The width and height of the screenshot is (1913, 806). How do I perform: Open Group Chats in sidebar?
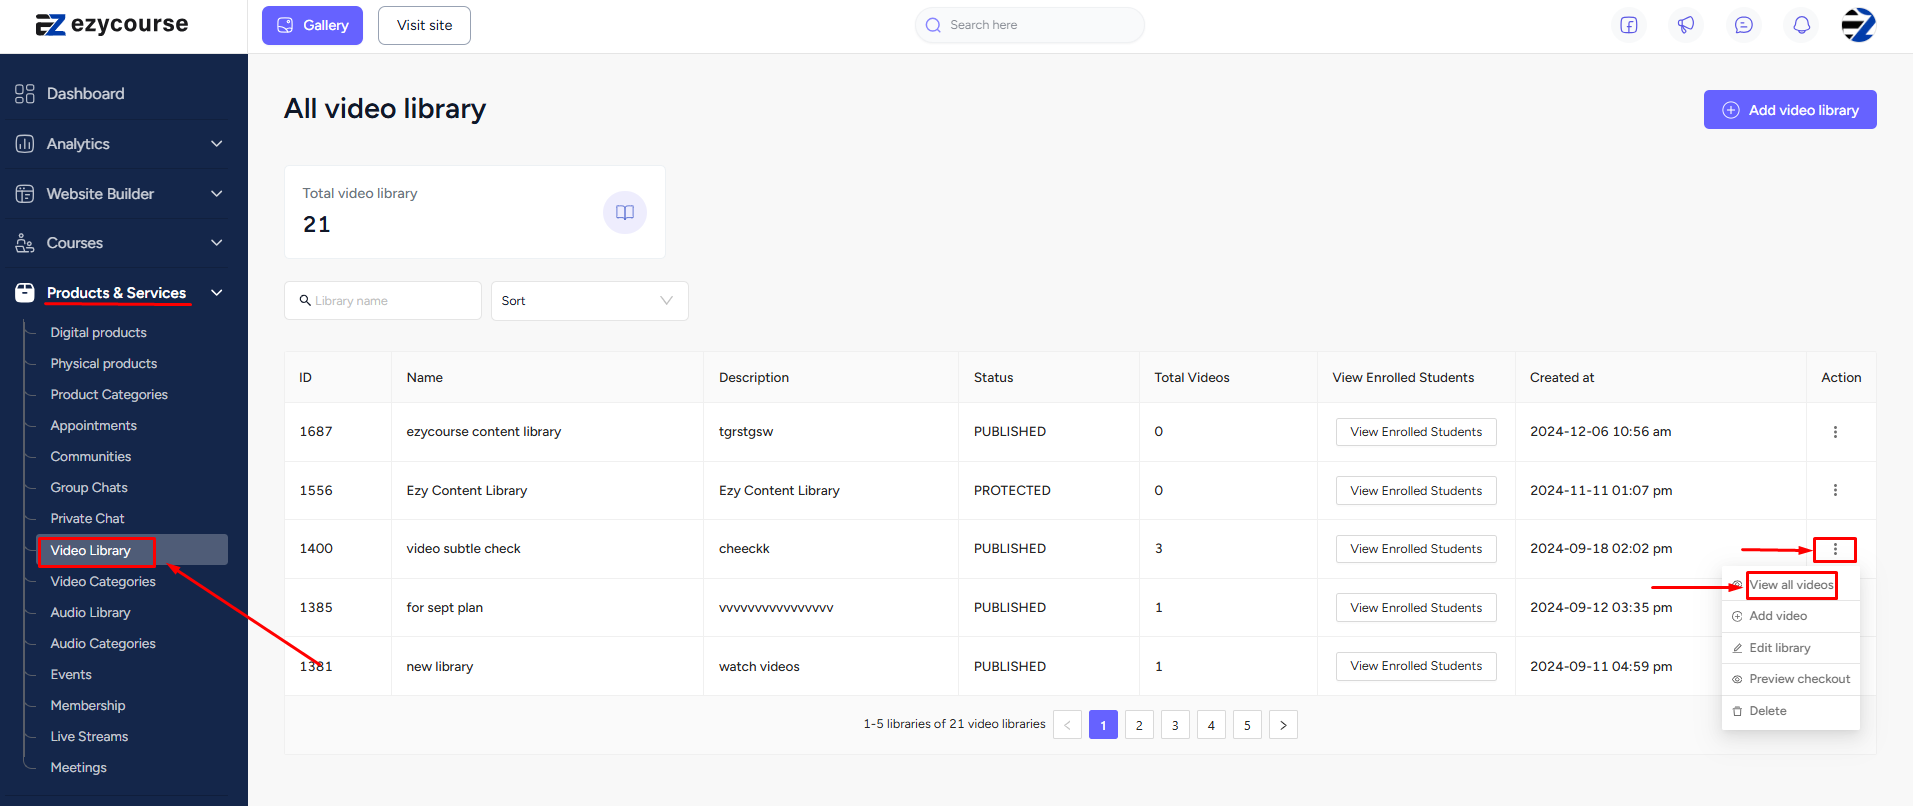(89, 488)
